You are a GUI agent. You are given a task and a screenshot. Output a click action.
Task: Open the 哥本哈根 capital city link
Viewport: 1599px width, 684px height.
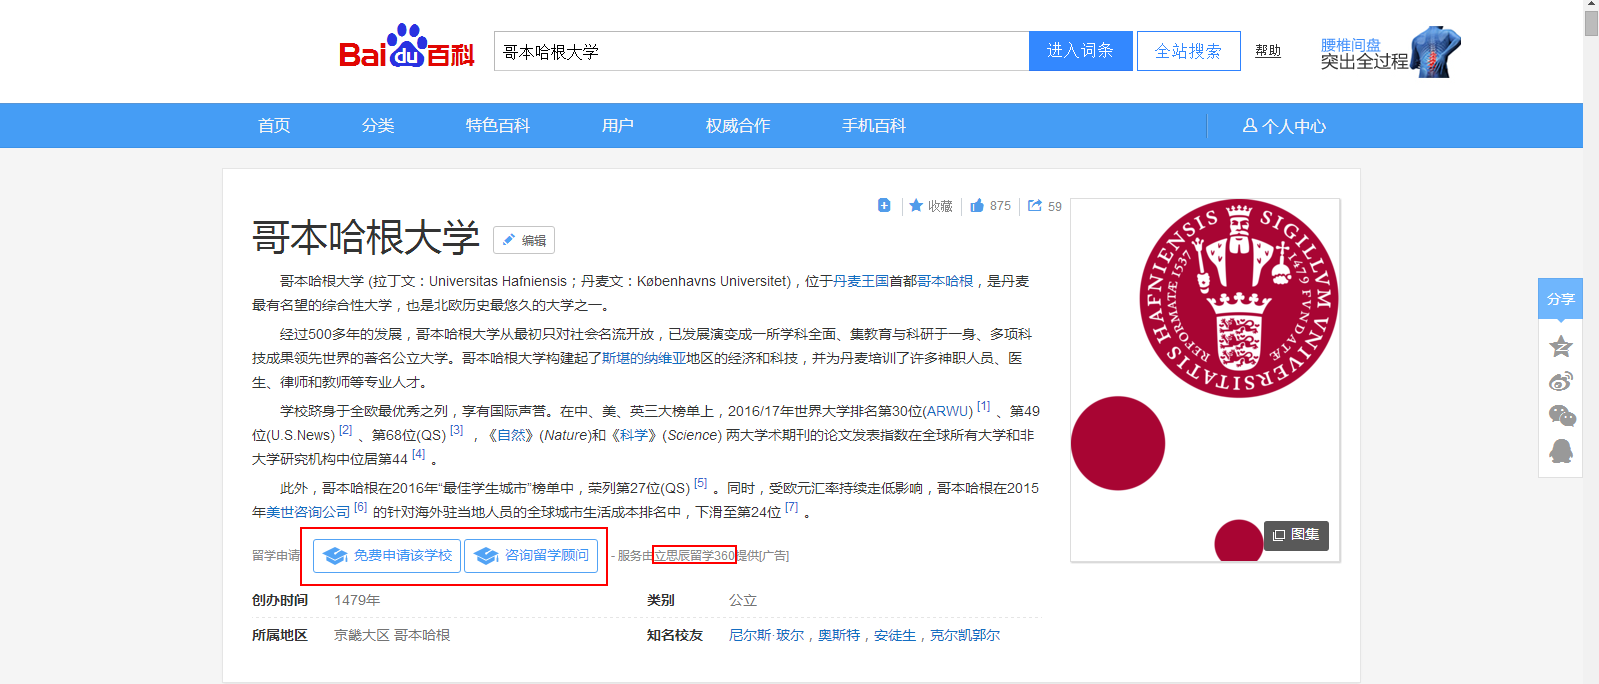point(945,281)
